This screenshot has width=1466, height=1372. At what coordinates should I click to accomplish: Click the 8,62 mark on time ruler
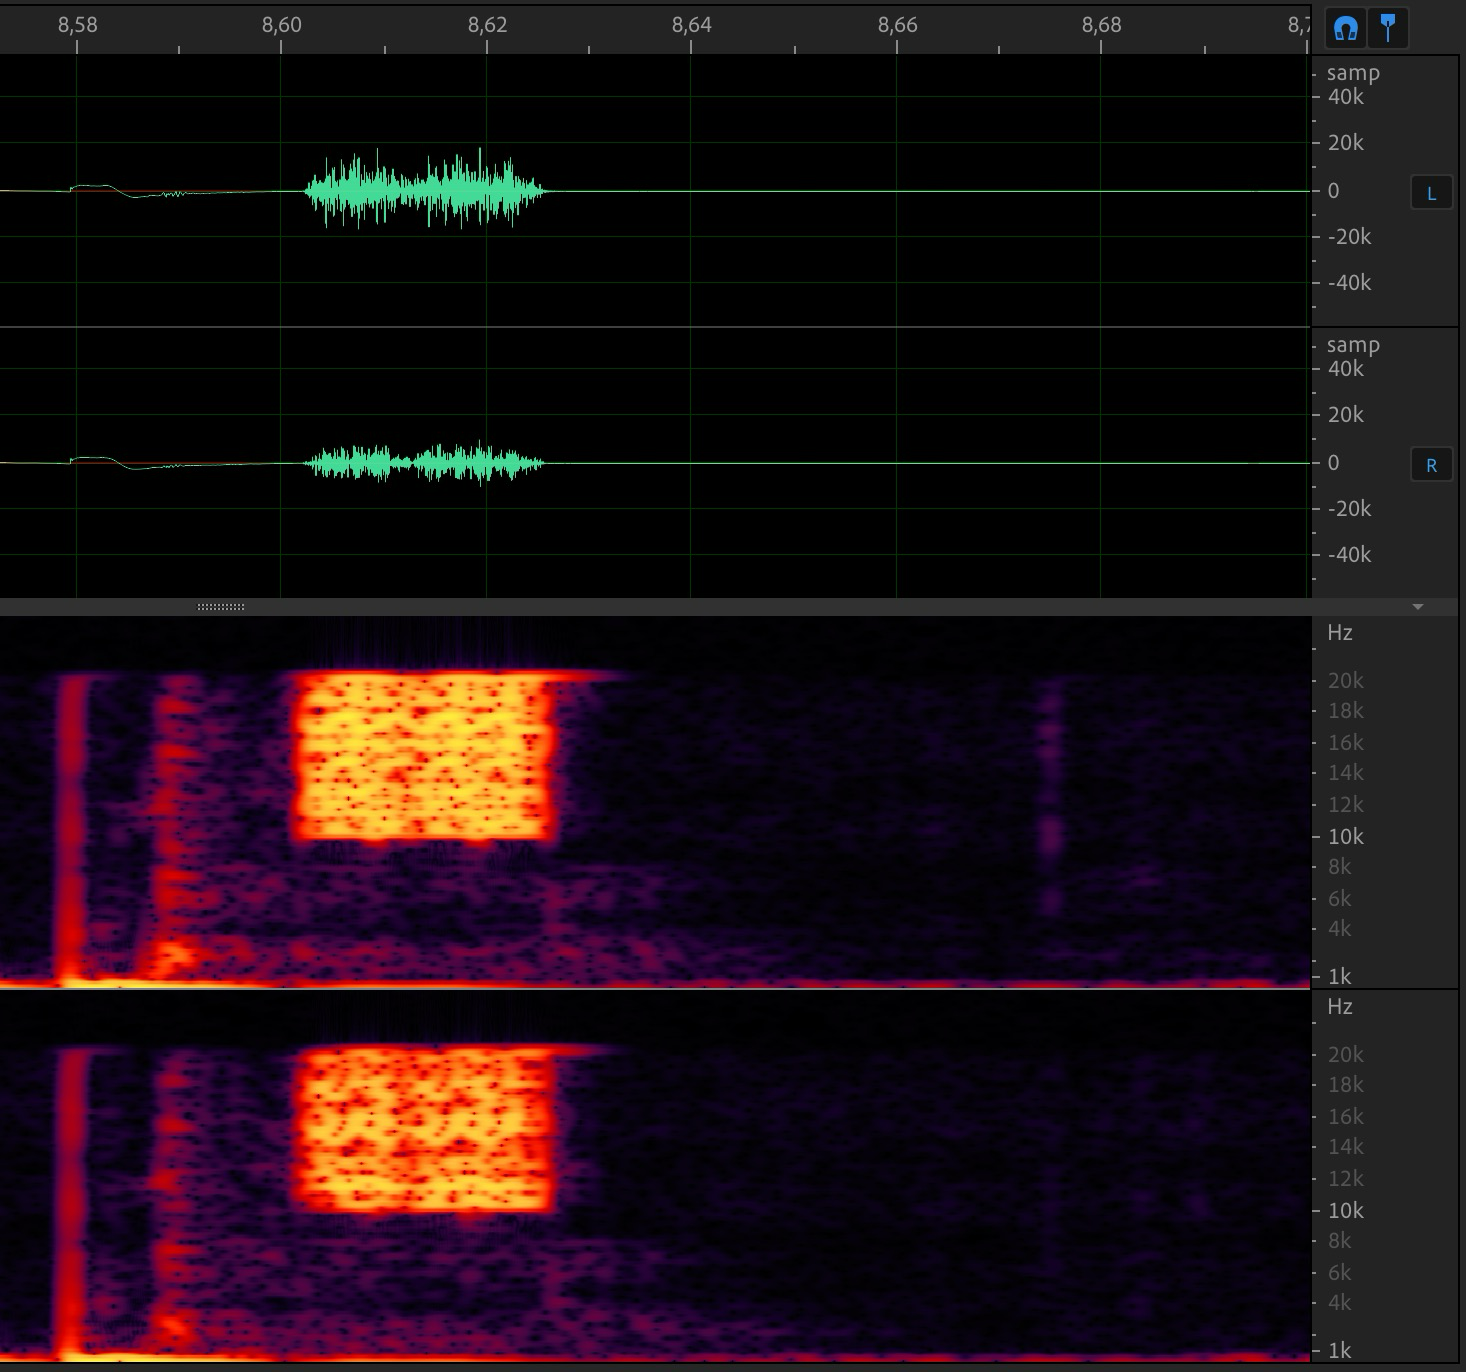coord(487,25)
